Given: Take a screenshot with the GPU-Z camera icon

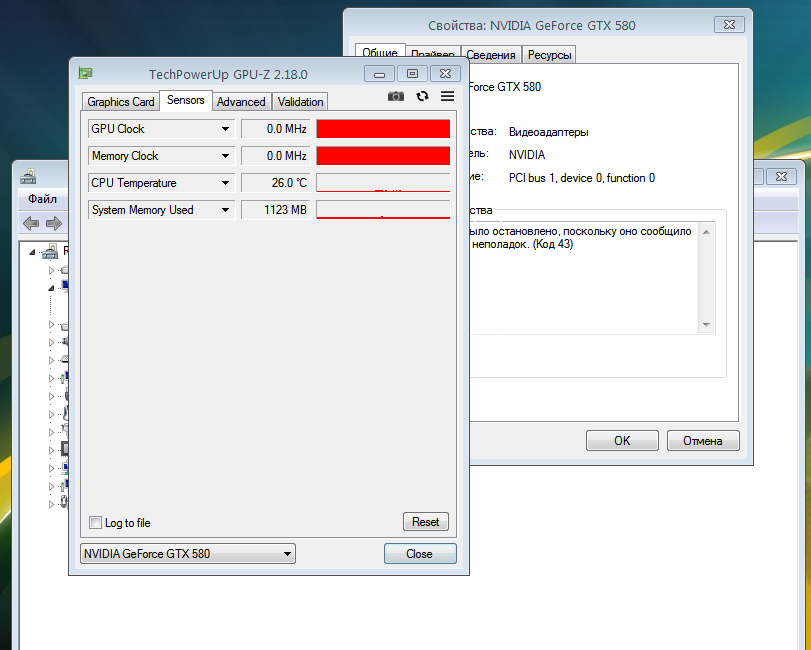Looking at the screenshot, I should pyautogui.click(x=396, y=96).
